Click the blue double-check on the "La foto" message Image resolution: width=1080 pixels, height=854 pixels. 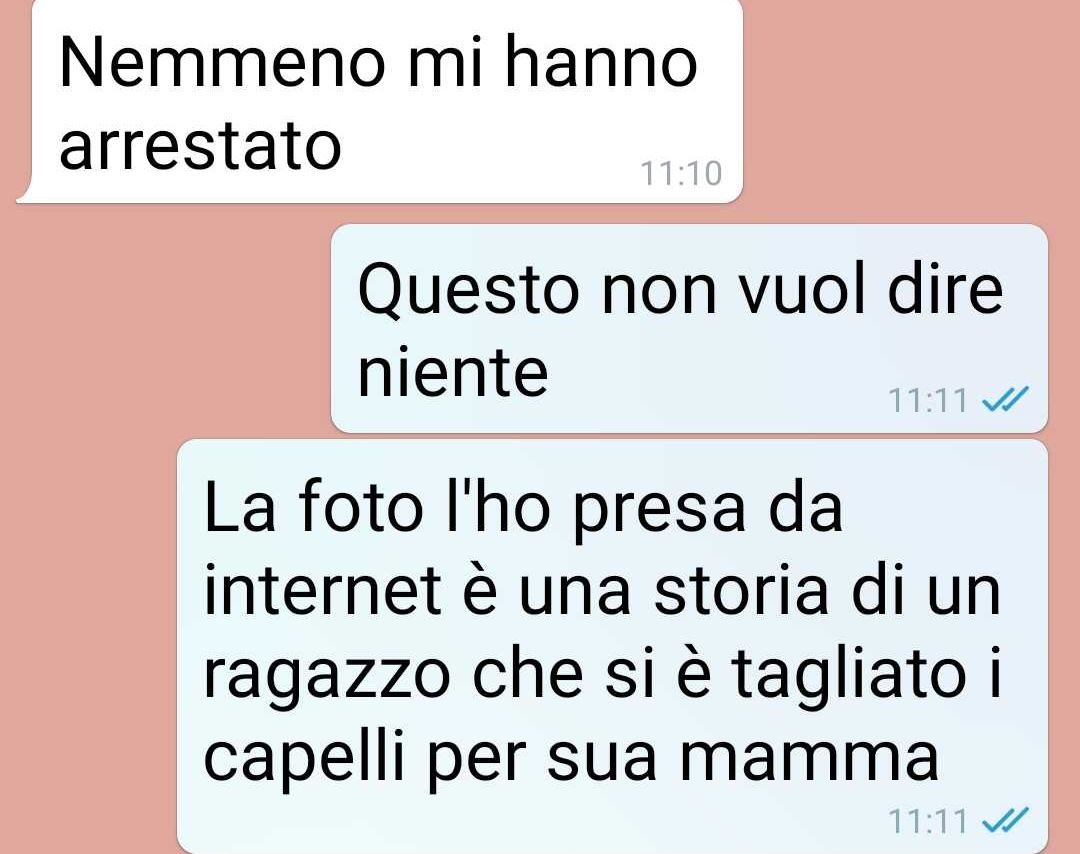(1004, 820)
